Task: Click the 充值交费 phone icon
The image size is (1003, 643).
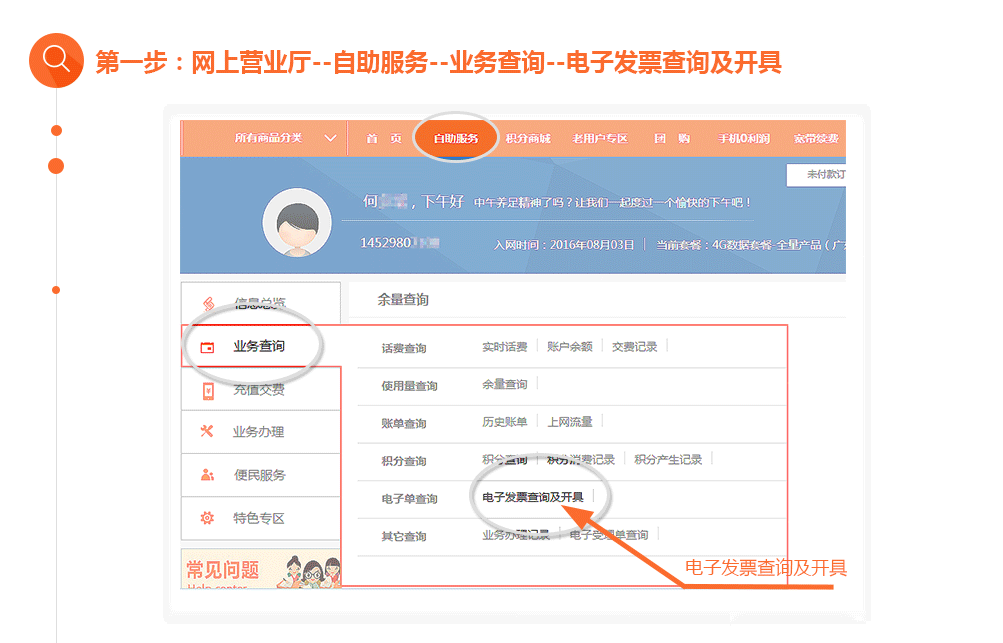Action: coord(208,390)
